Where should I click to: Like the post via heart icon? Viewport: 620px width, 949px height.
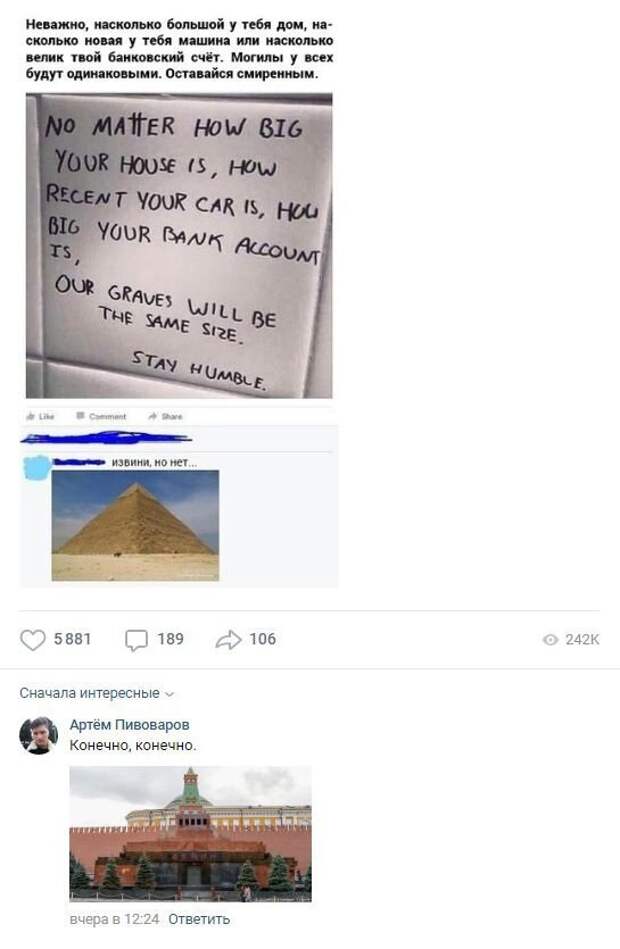[33, 640]
